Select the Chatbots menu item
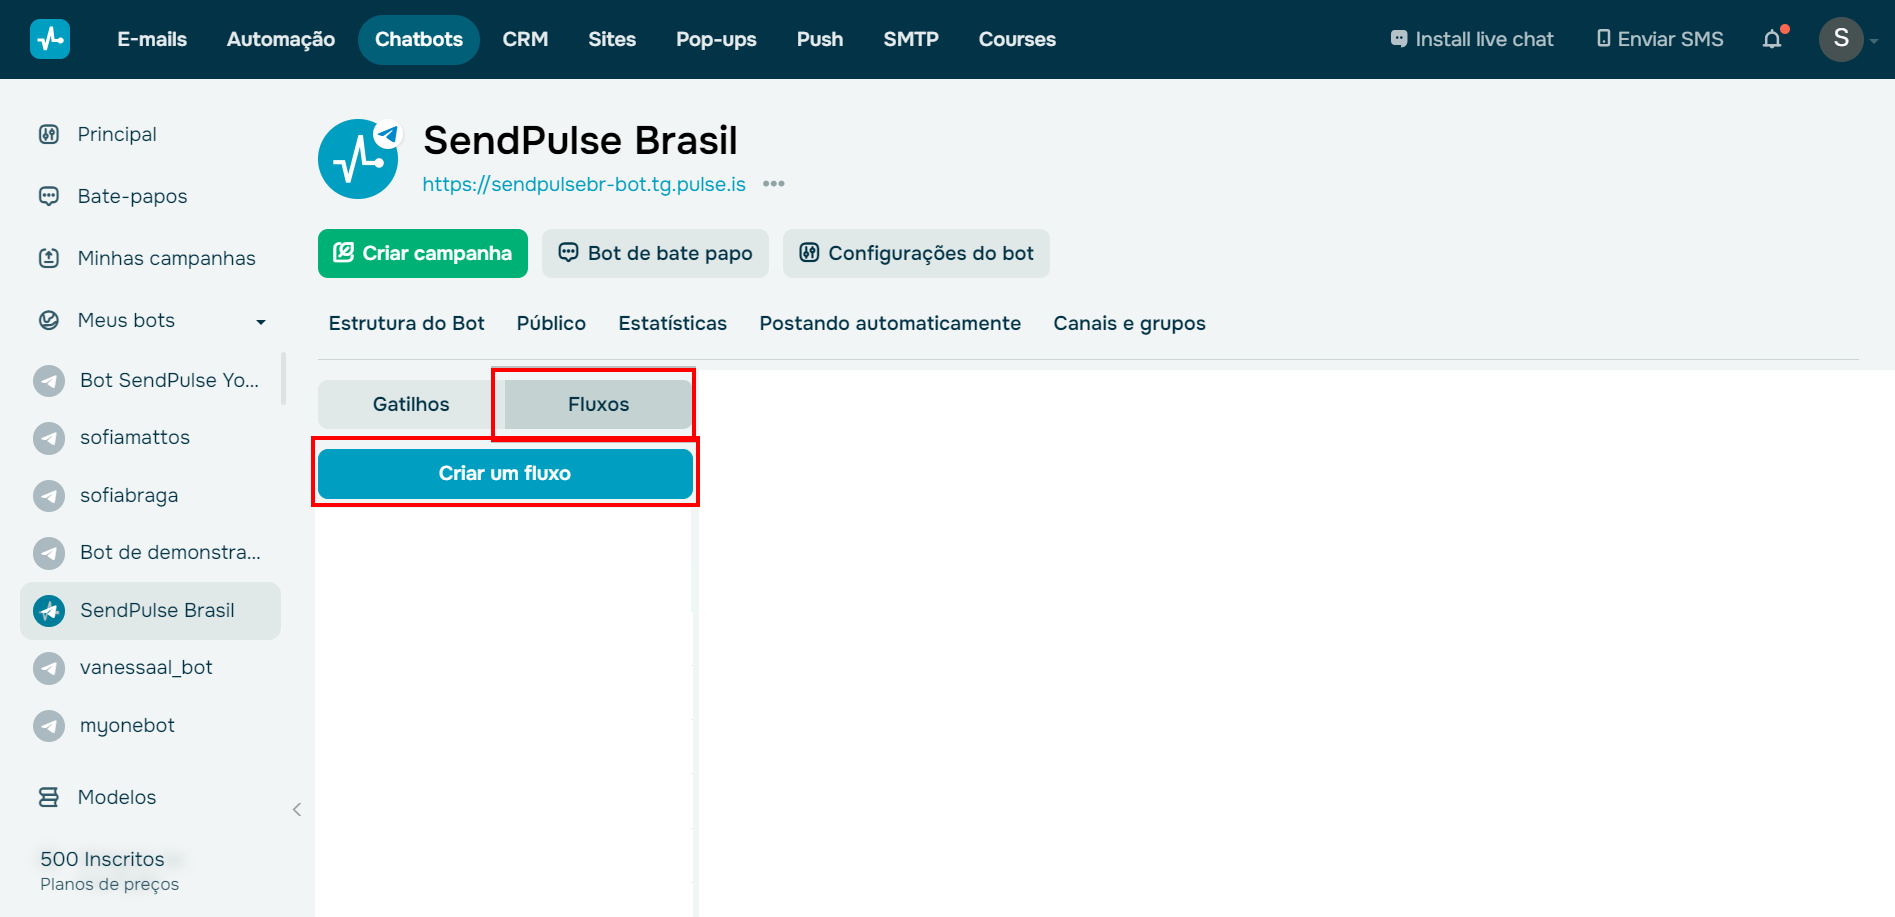 (419, 39)
